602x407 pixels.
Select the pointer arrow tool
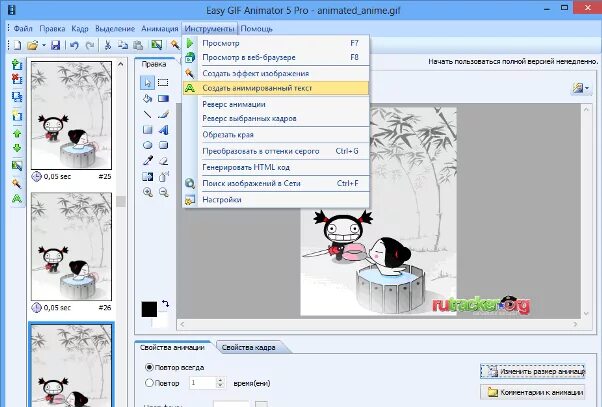coord(147,83)
